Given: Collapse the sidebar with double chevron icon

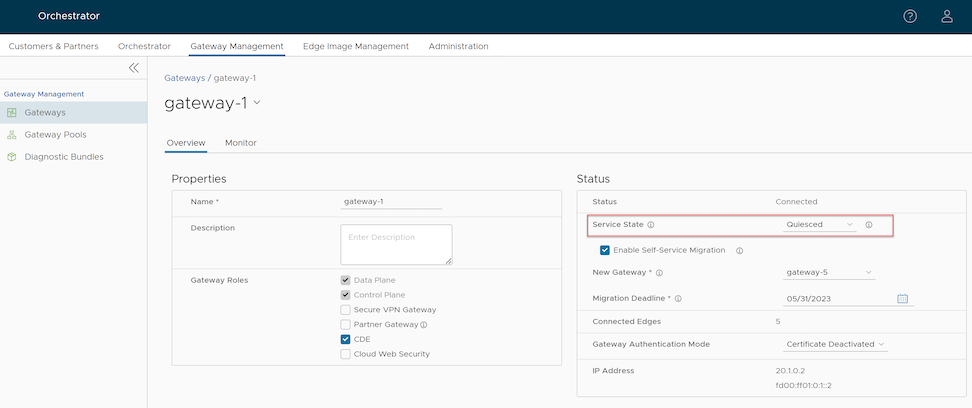Looking at the screenshot, I should click(134, 67).
